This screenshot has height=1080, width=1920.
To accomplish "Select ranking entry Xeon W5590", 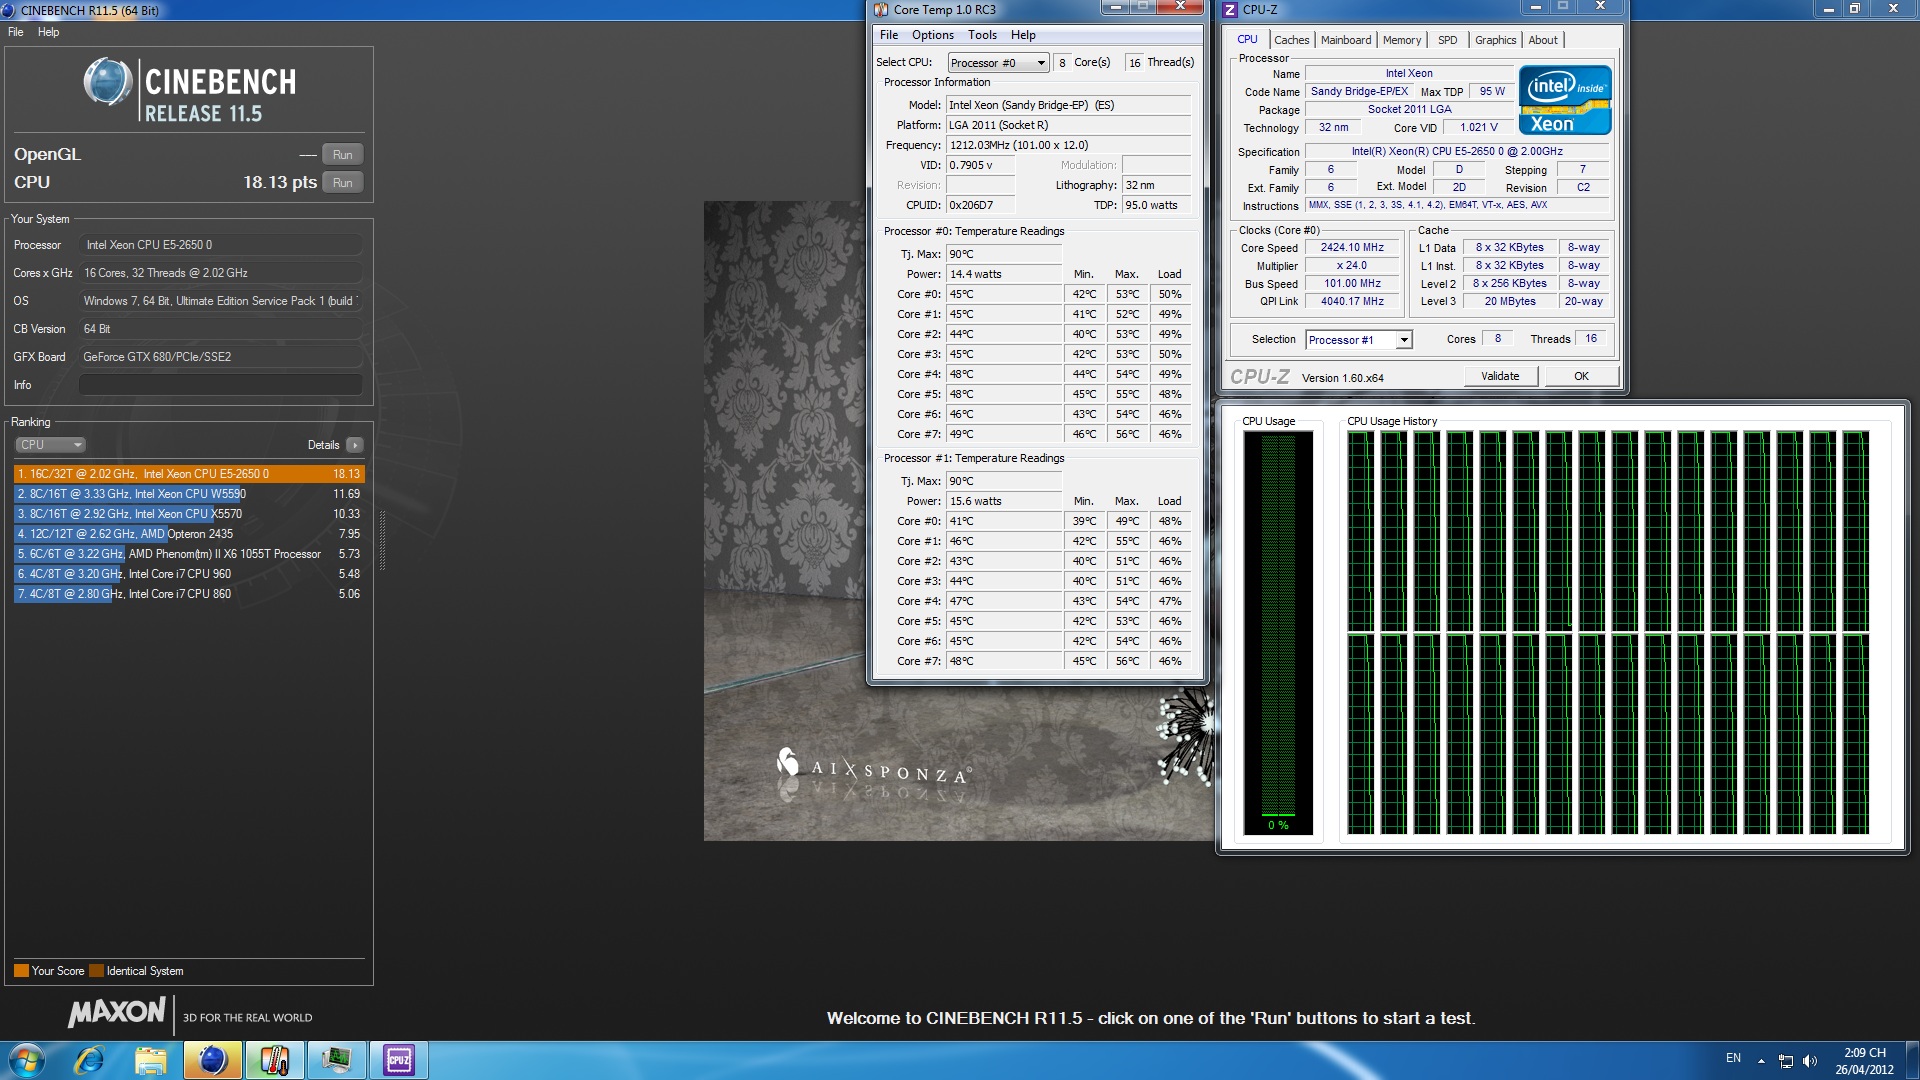I will (189, 494).
